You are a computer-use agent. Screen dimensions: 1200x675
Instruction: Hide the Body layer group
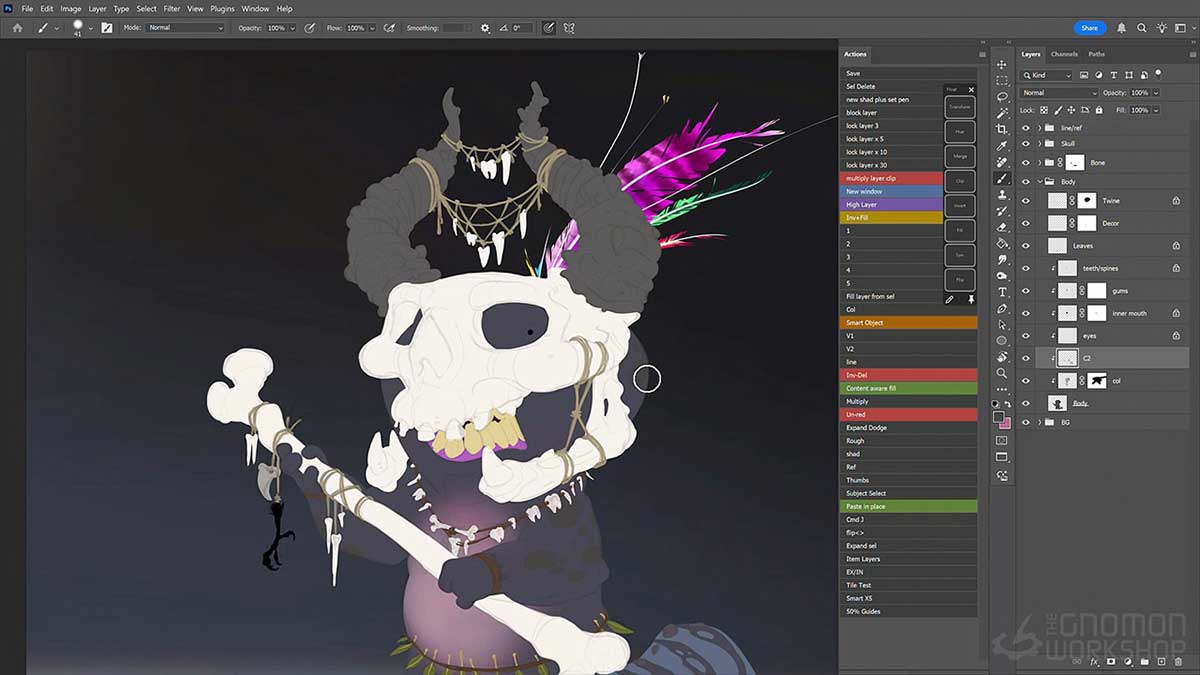pyautogui.click(x=1024, y=181)
